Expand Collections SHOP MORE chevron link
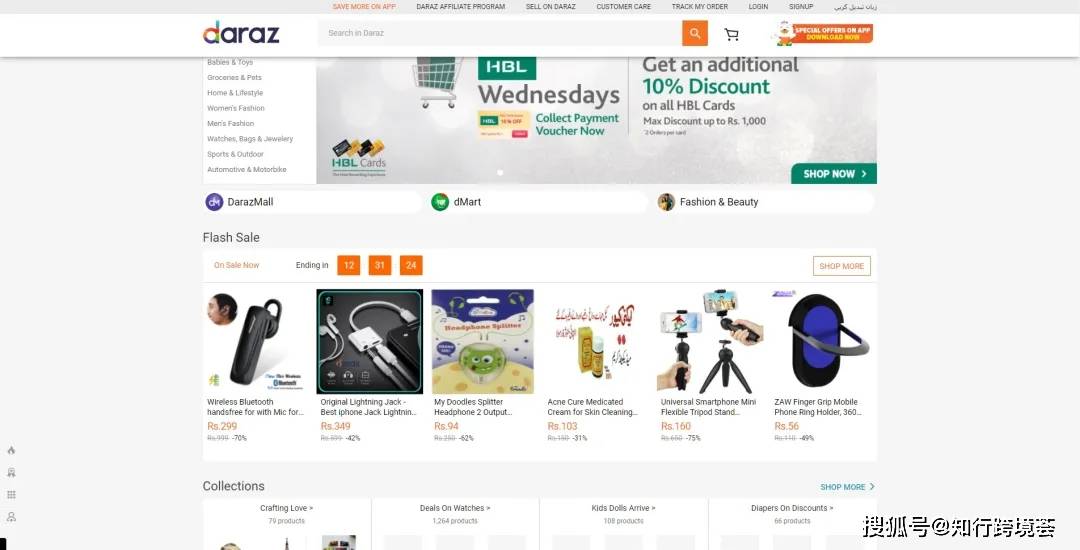Image resolution: width=1080 pixels, height=550 pixels. click(847, 487)
